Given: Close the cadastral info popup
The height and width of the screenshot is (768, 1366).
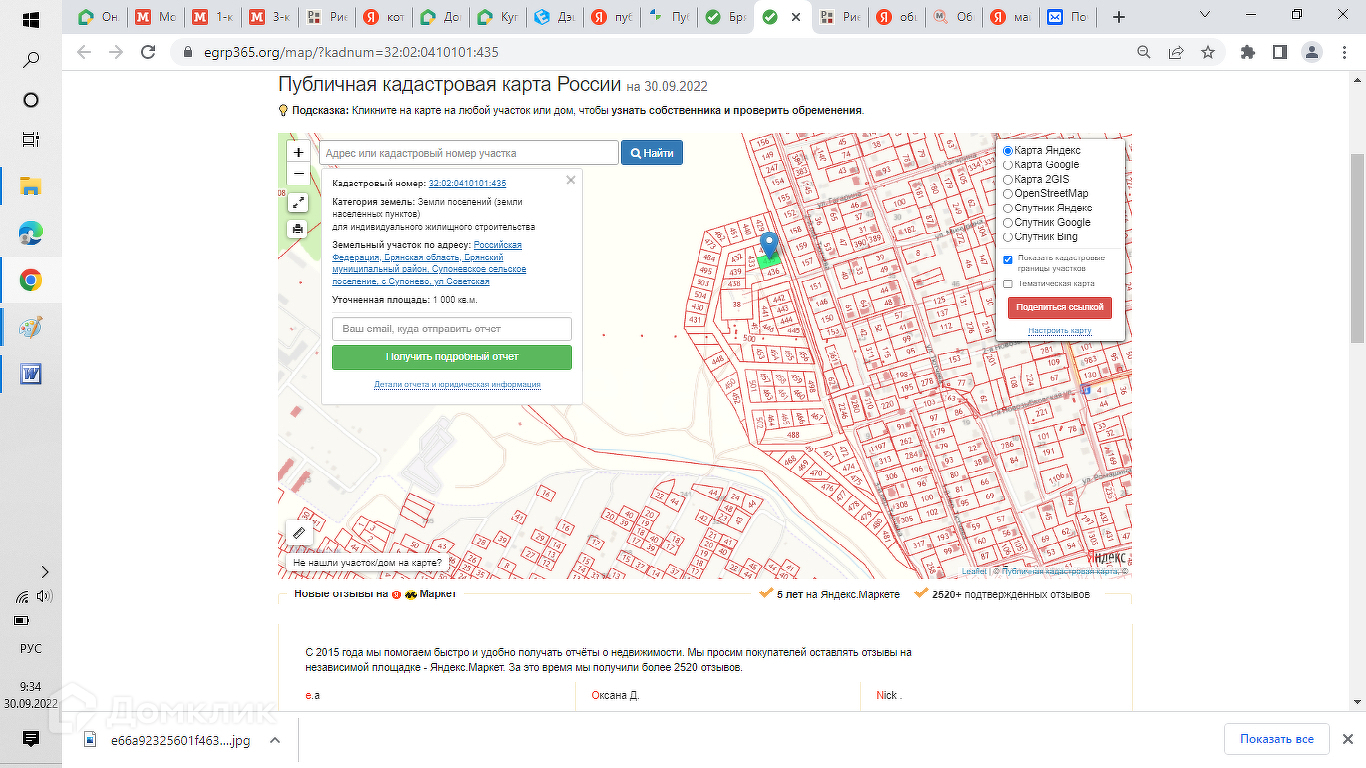Looking at the screenshot, I should coord(571,180).
